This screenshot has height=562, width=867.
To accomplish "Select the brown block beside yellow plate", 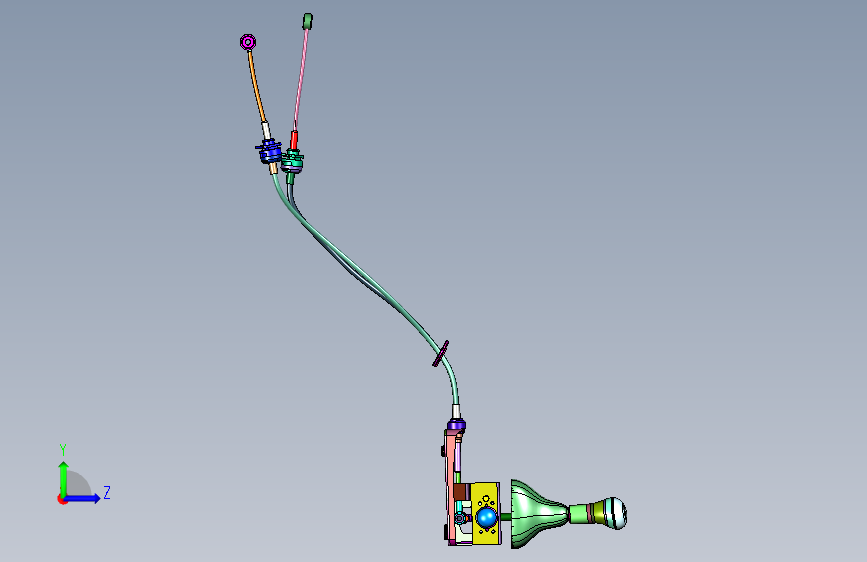I will [461, 491].
